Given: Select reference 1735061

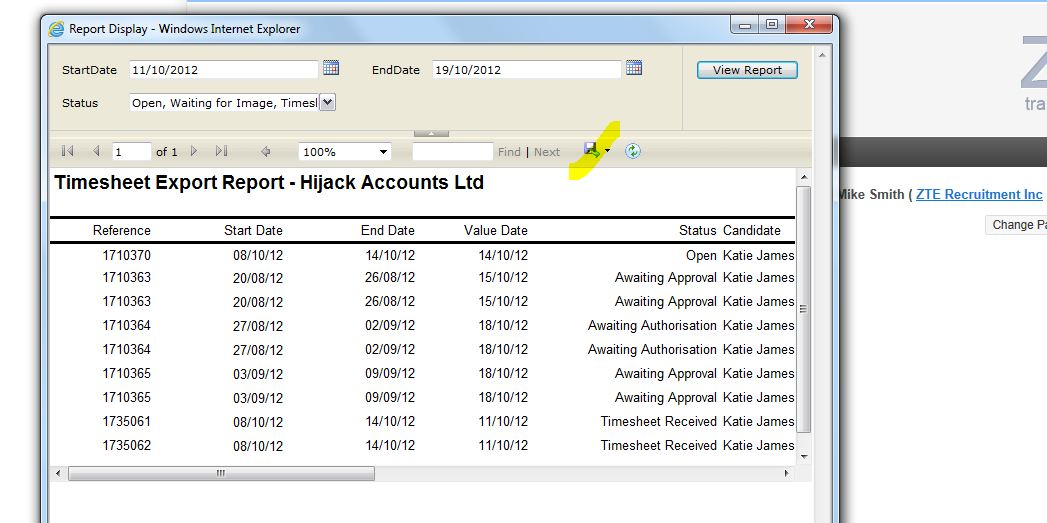Looking at the screenshot, I should click(x=126, y=421).
